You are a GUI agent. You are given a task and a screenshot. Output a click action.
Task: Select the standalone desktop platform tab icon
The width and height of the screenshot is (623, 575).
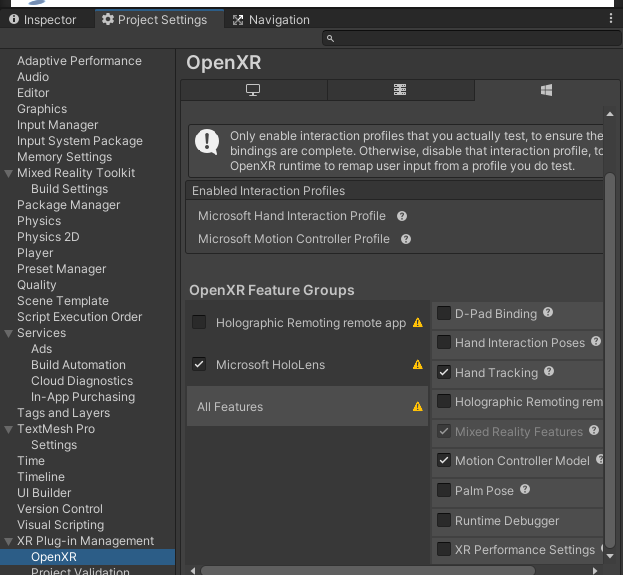[x=253, y=90]
